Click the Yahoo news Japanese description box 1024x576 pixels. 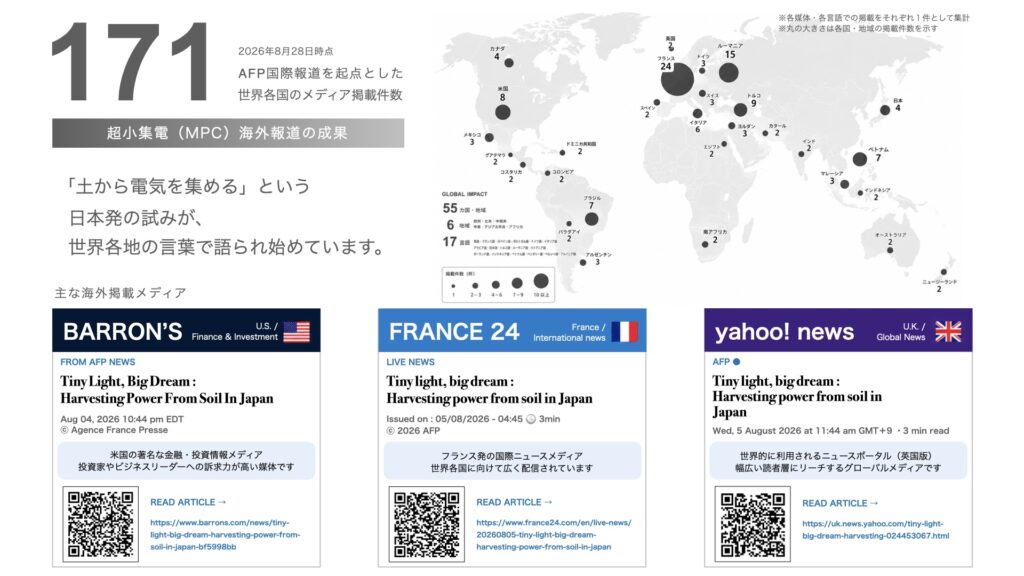click(838, 461)
